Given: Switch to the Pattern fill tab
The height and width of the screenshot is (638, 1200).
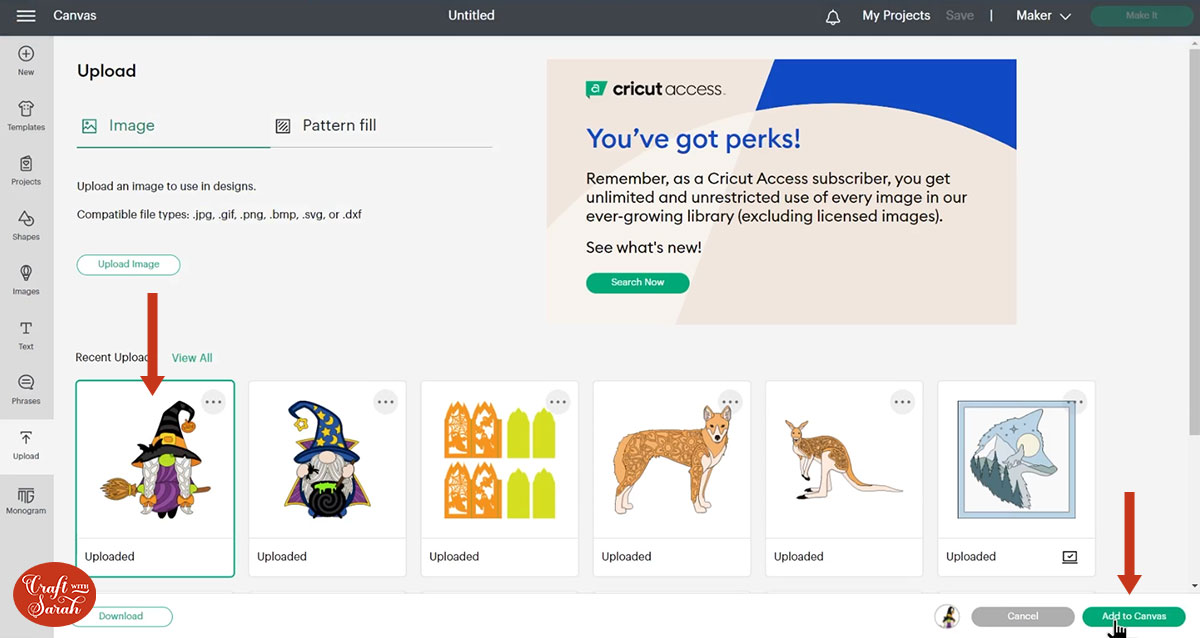Looking at the screenshot, I should (x=326, y=126).
